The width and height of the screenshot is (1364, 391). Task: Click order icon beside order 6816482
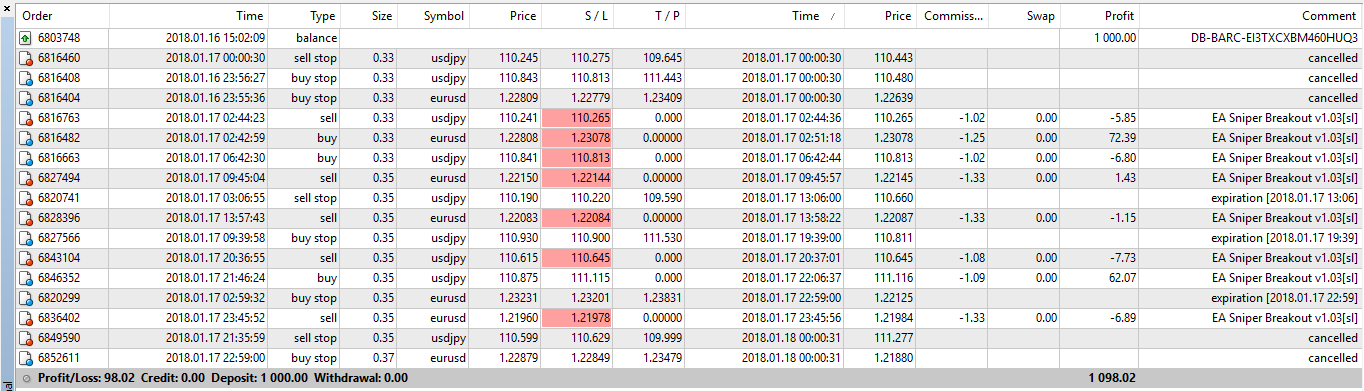click(x=25, y=138)
